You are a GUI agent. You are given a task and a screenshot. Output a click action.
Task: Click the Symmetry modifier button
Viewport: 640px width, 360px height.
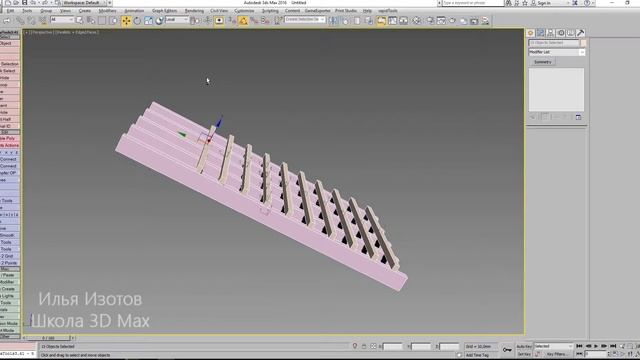point(543,62)
